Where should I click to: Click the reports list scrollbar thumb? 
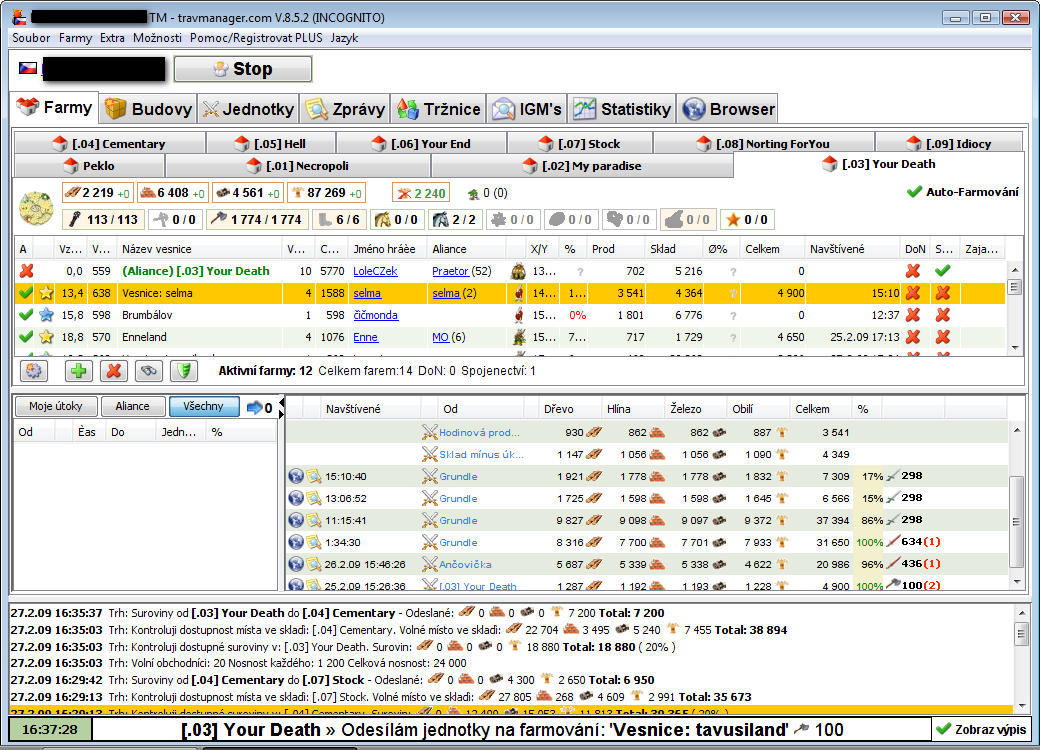click(1016, 522)
